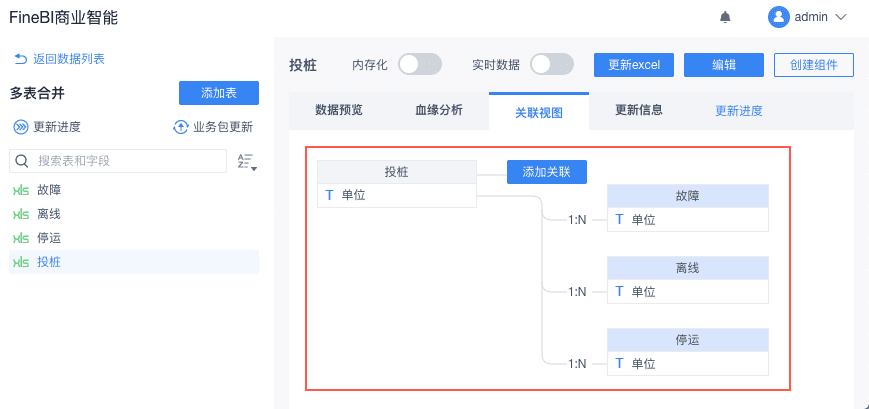The height and width of the screenshot is (409, 869).
Task: Click the Excel icon beside 故障
Action: [x=20, y=189]
